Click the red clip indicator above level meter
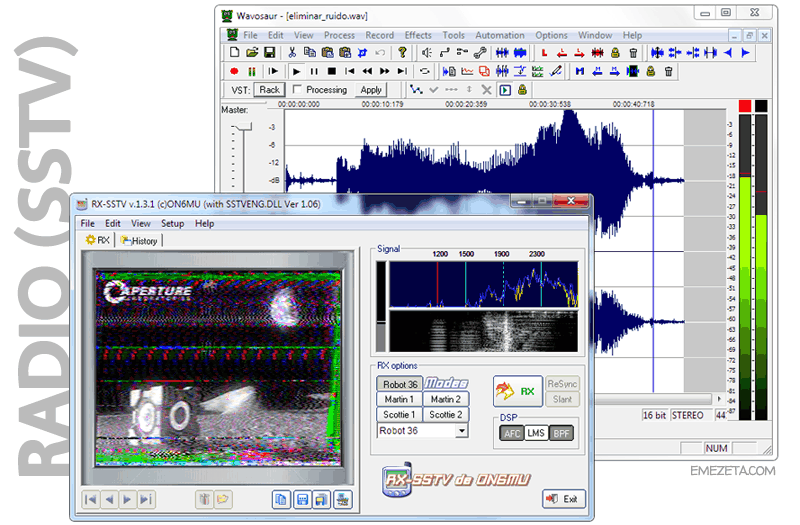This screenshot has width=800, height=525. [x=745, y=106]
